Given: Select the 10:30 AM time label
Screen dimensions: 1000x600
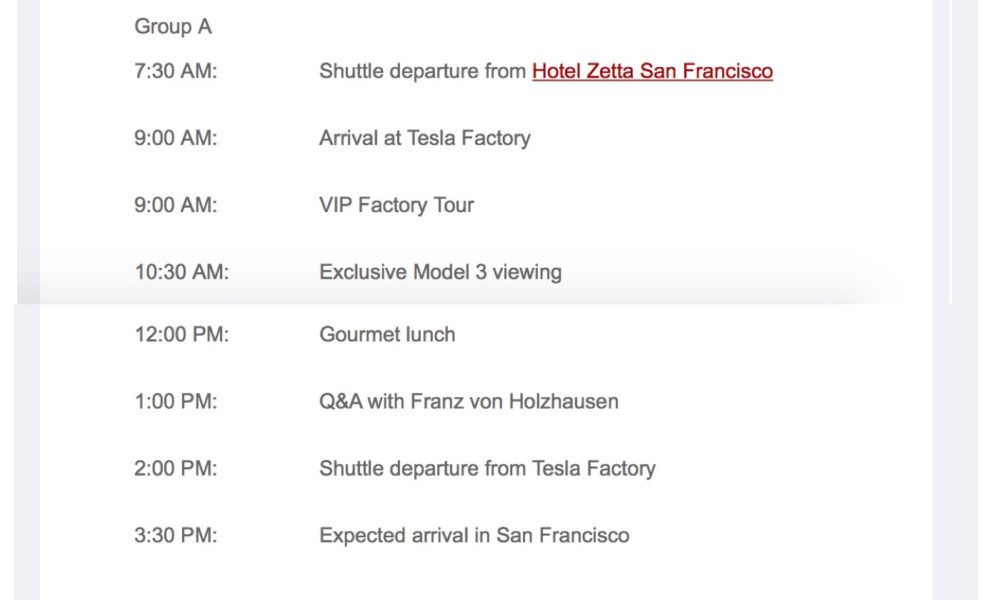Looking at the screenshot, I should [x=181, y=272].
